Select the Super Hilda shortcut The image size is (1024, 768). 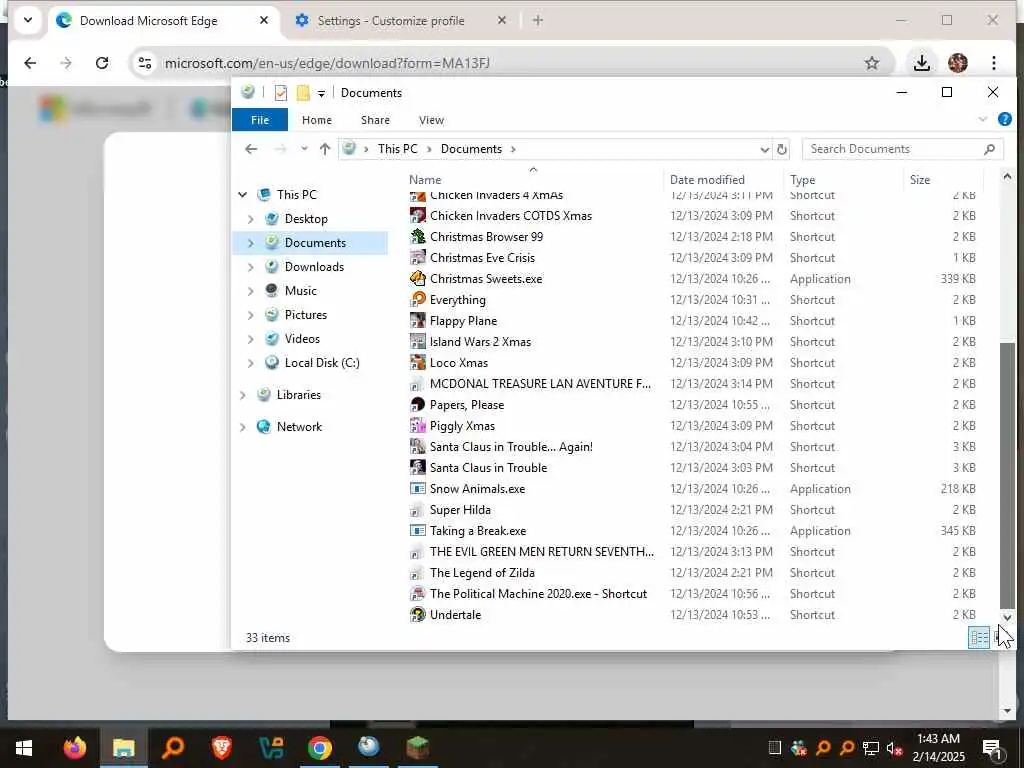pos(460,510)
